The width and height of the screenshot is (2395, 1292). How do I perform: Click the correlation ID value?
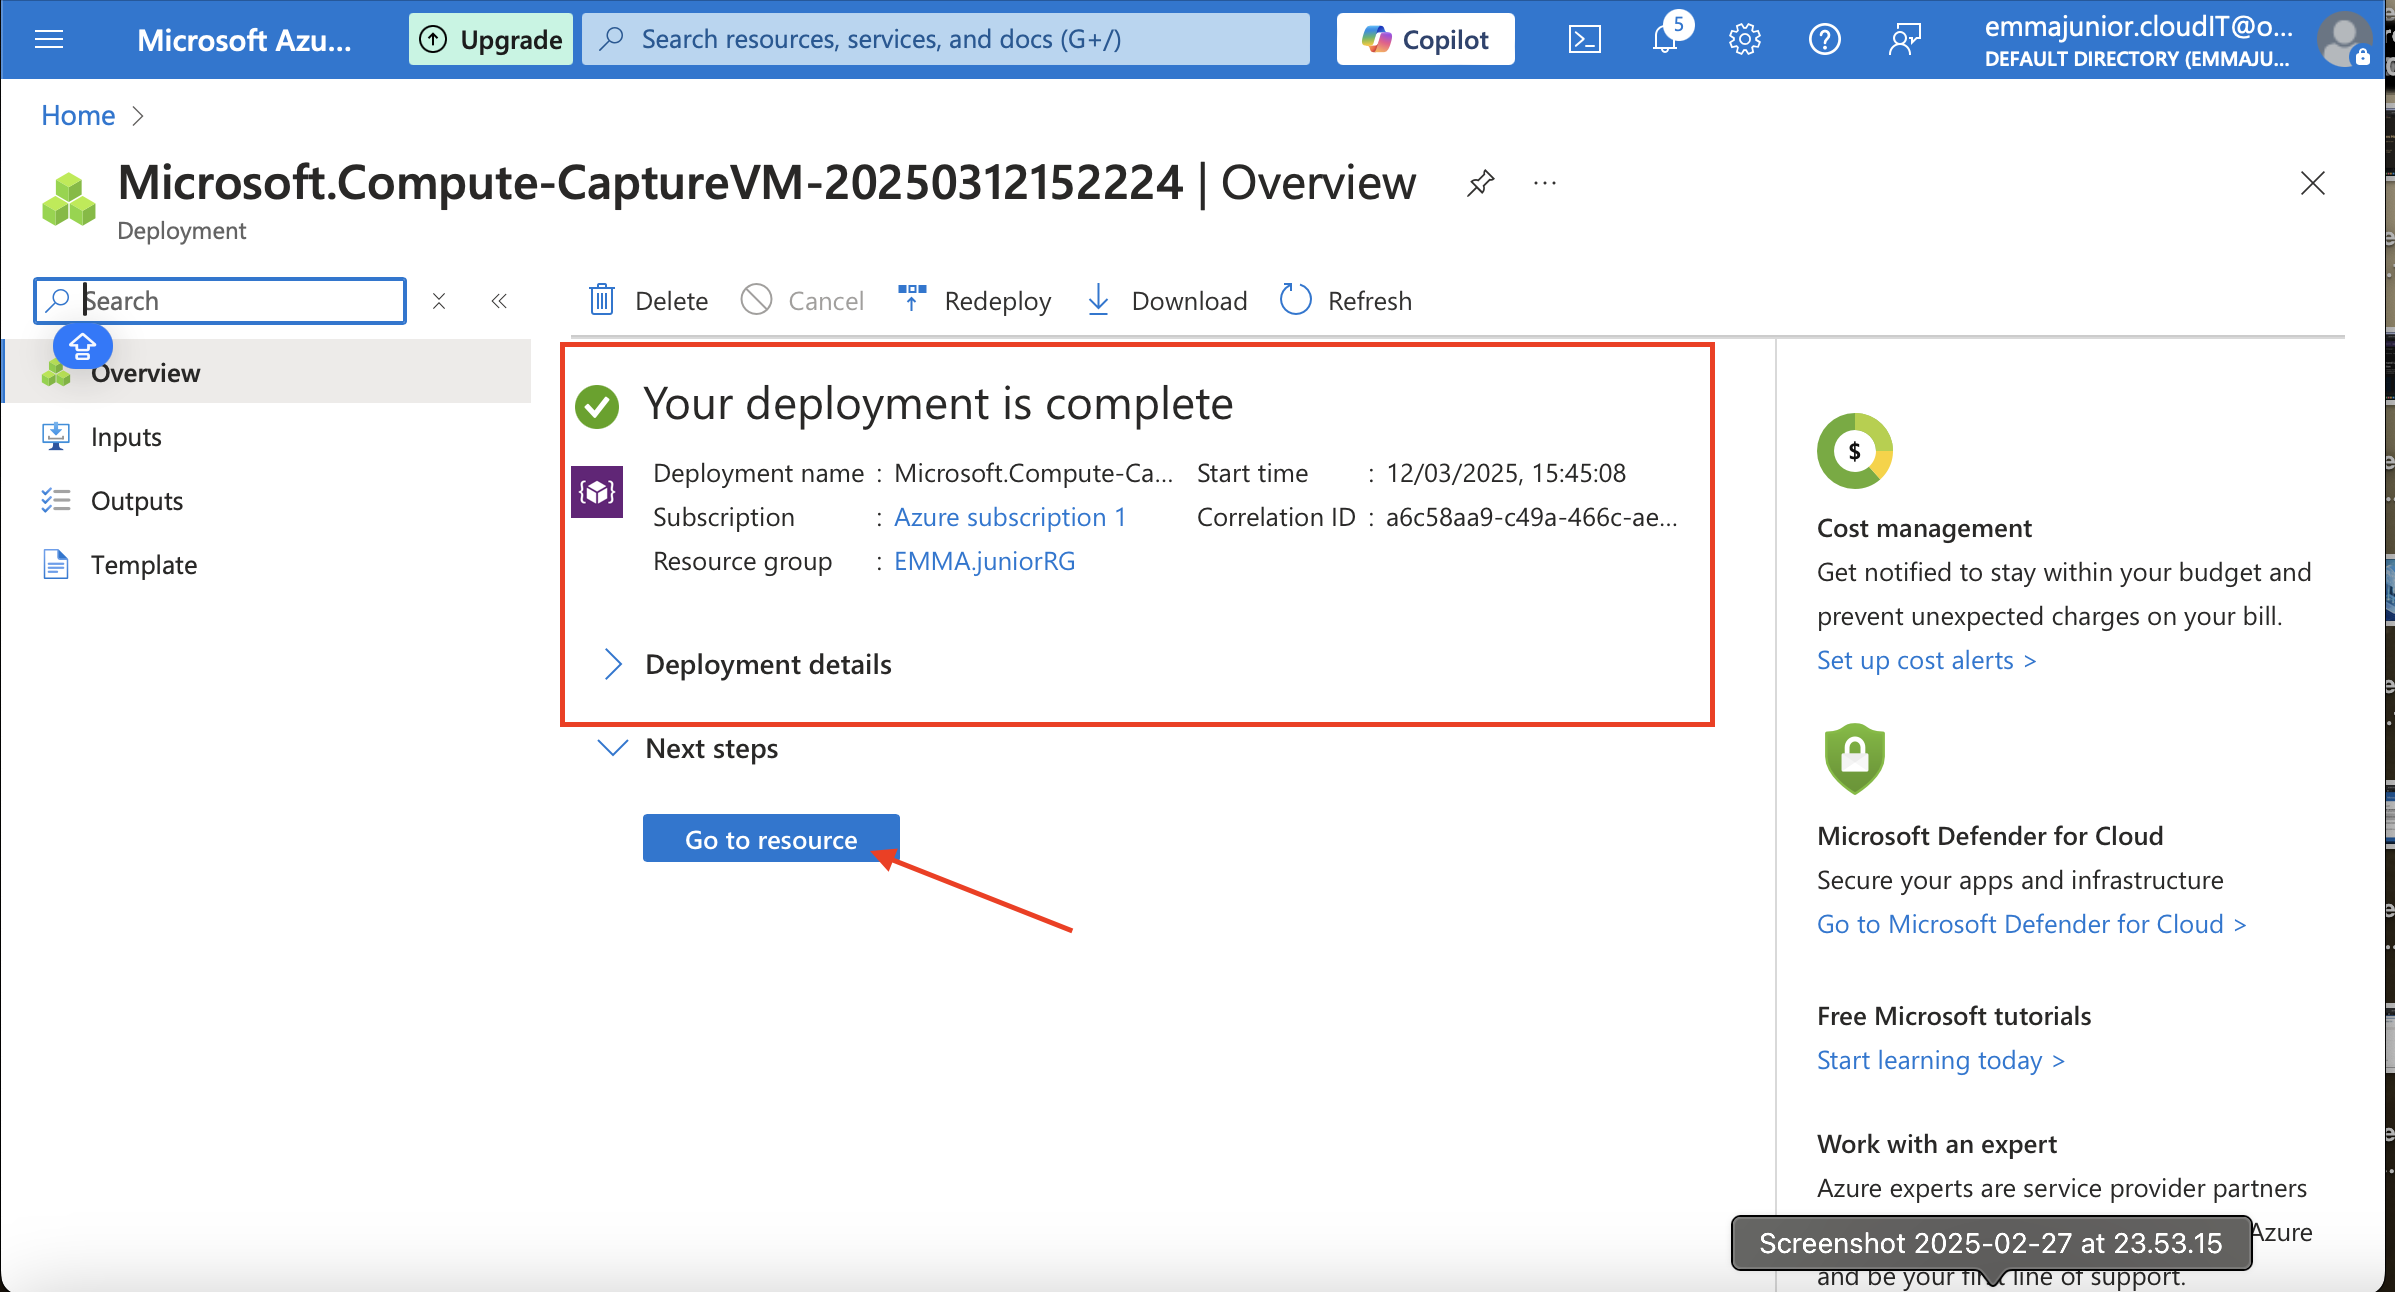[x=1531, y=517]
